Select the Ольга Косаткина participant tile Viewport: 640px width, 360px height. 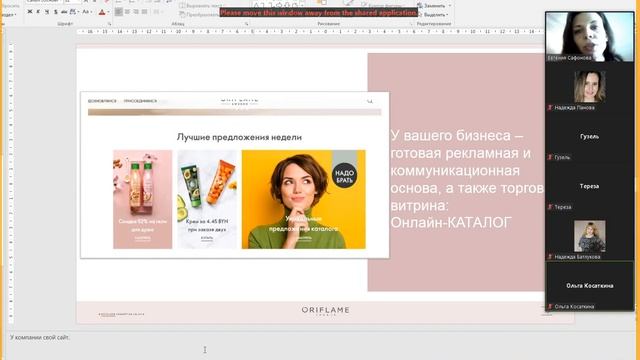[x=589, y=286]
